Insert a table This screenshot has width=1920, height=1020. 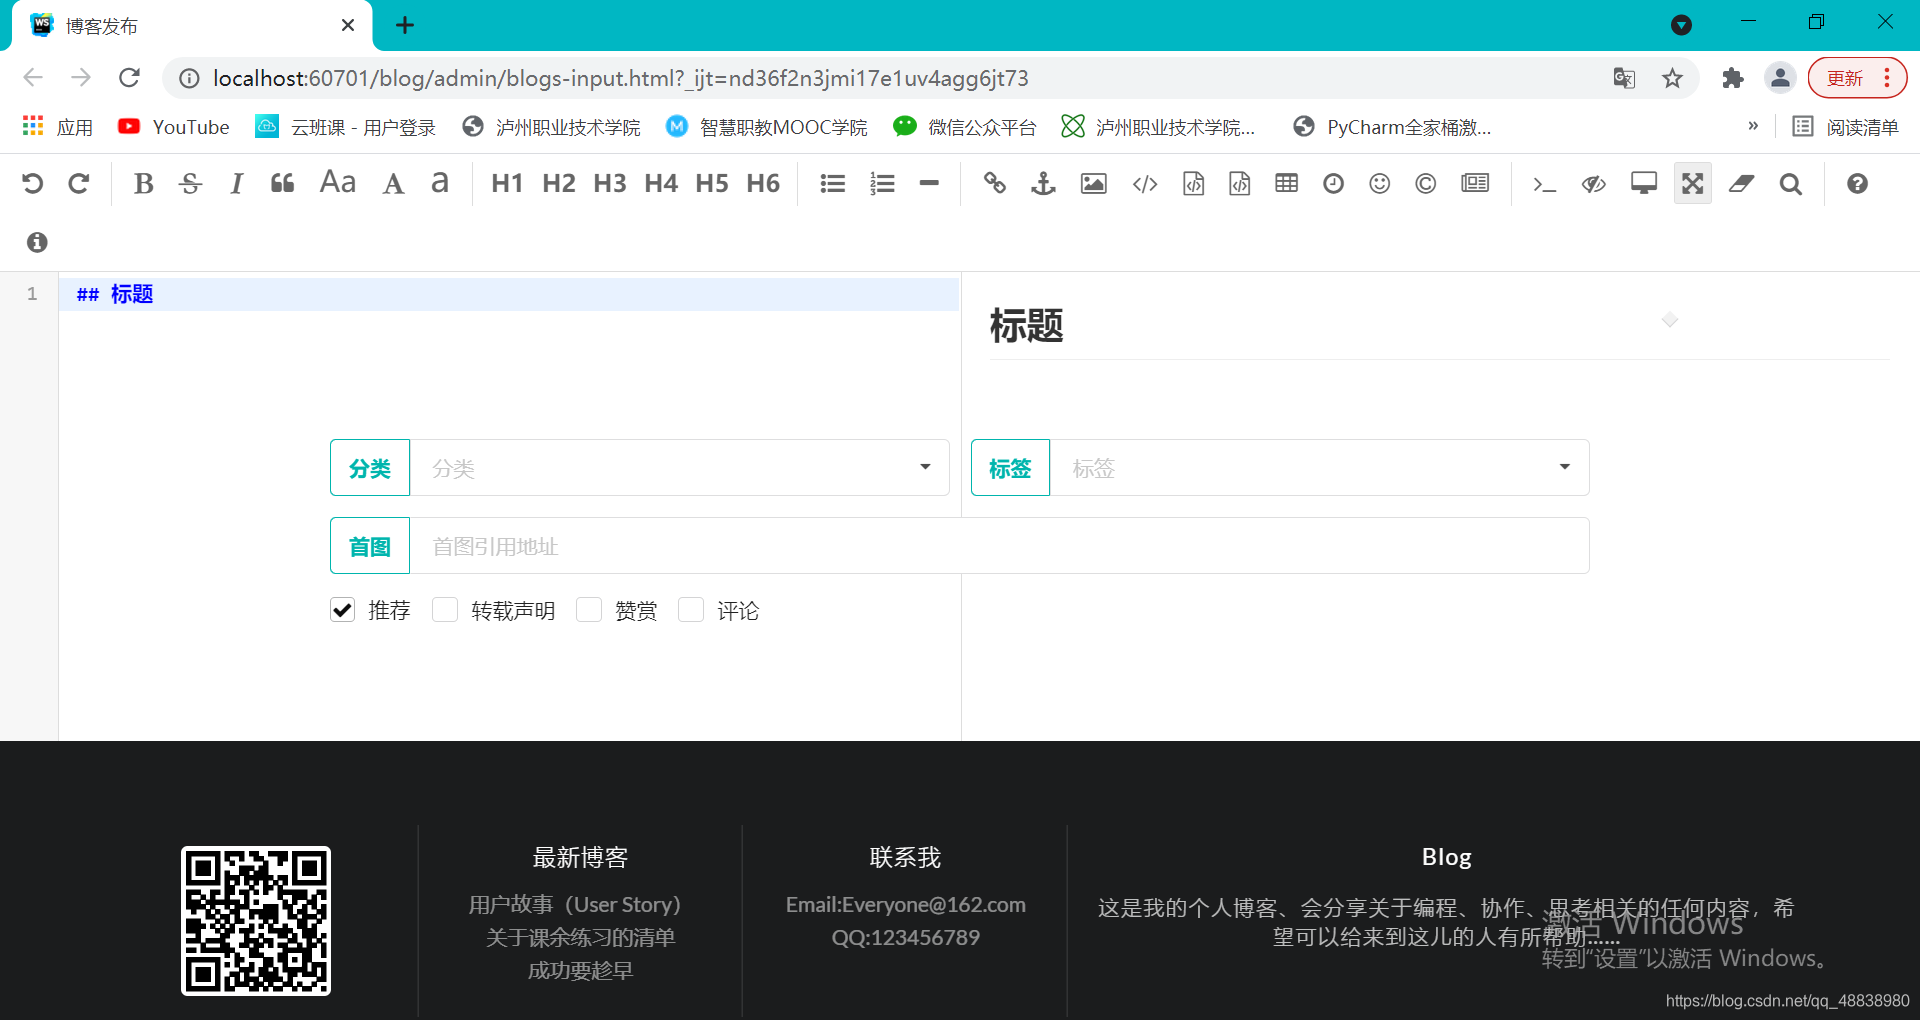click(1285, 183)
